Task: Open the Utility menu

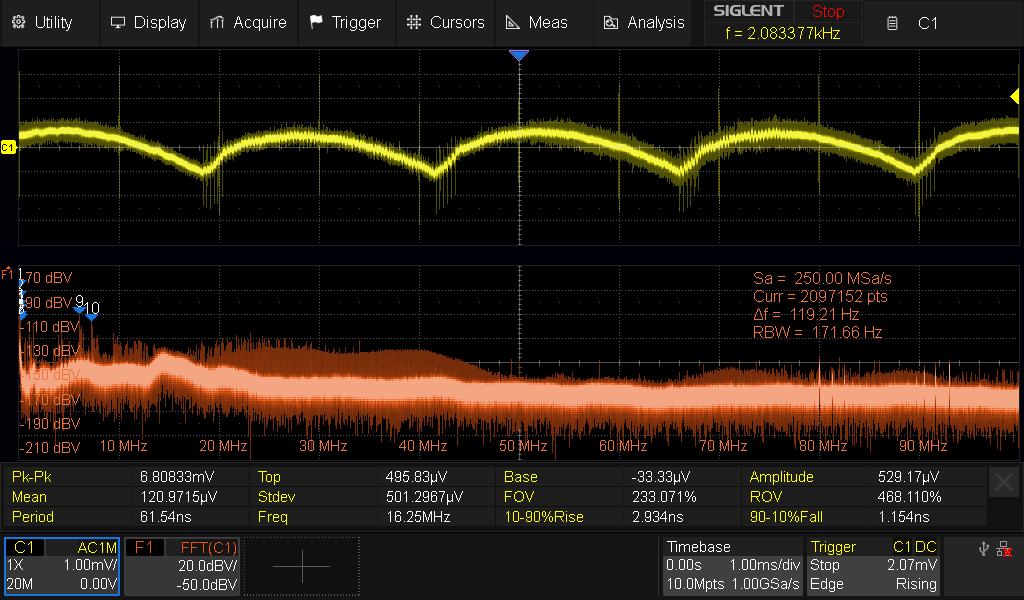Action: (42, 22)
